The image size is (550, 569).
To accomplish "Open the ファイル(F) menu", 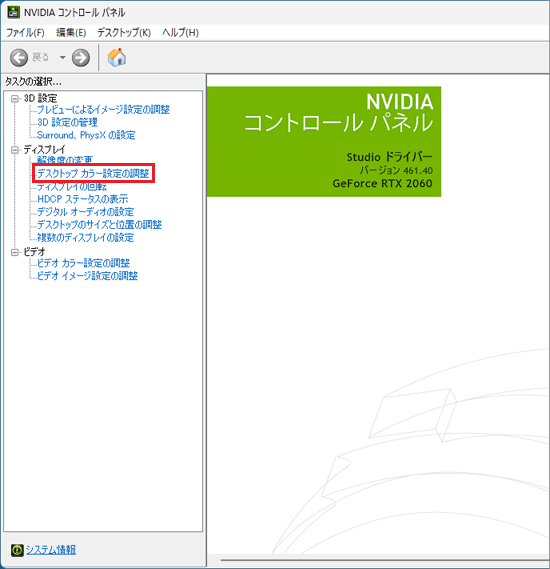I will 25,33.
